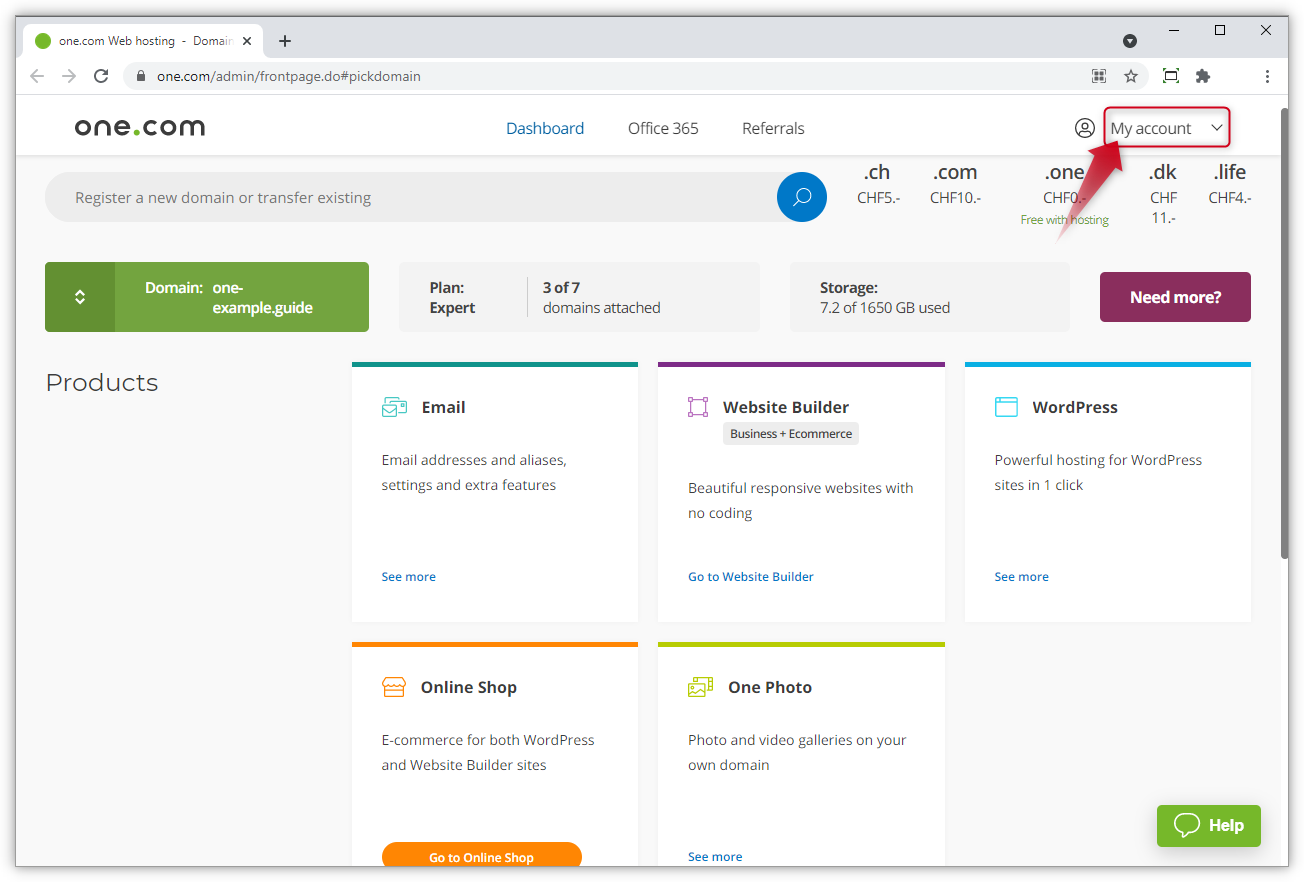The width and height of the screenshot is (1304, 882).
Task: Follow the Go to Website Builder link
Action: (751, 577)
